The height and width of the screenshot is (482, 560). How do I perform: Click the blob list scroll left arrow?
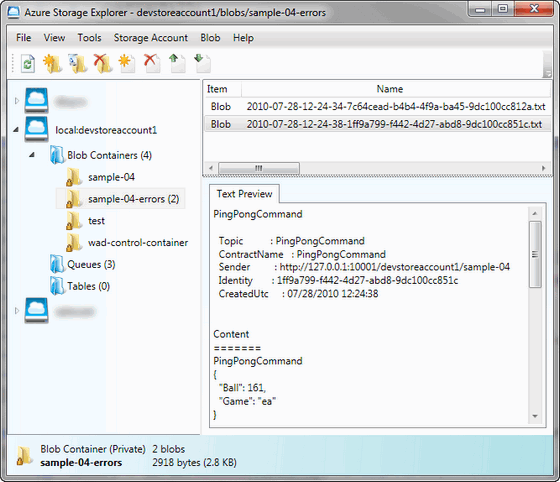coord(211,168)
